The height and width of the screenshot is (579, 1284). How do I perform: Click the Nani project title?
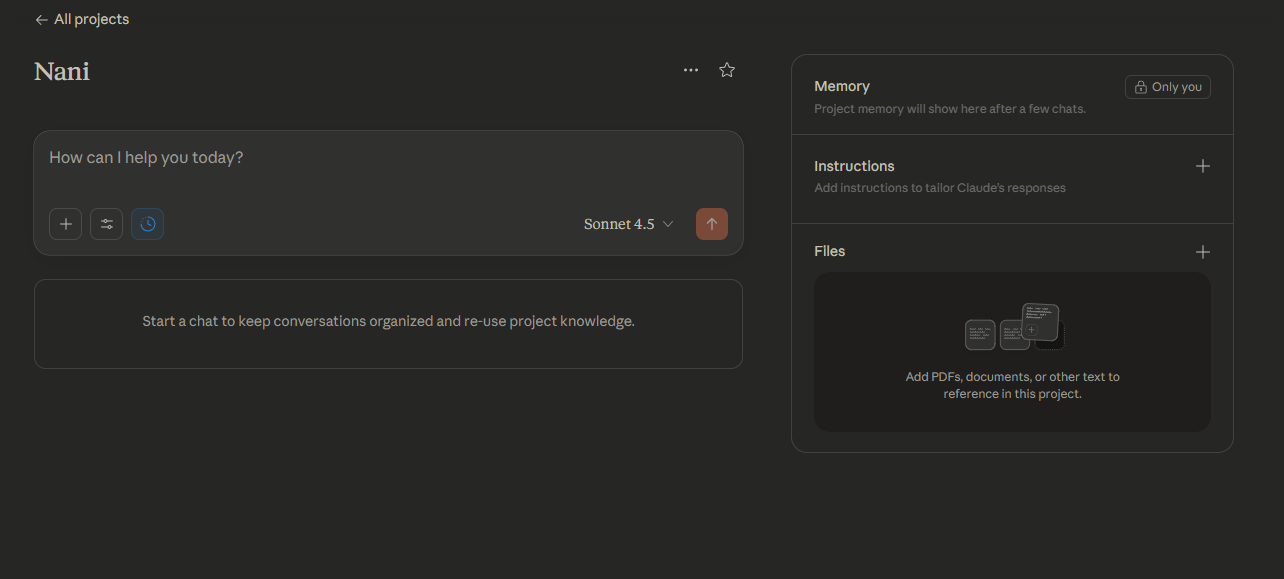[x=62, y=71]
